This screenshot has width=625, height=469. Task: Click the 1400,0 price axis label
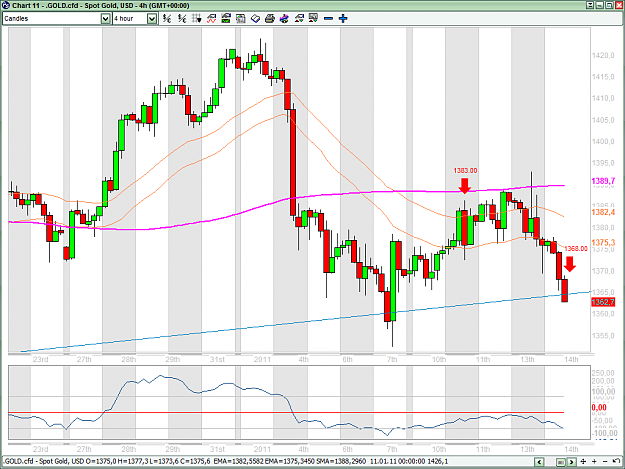click(x=603, y=141)
